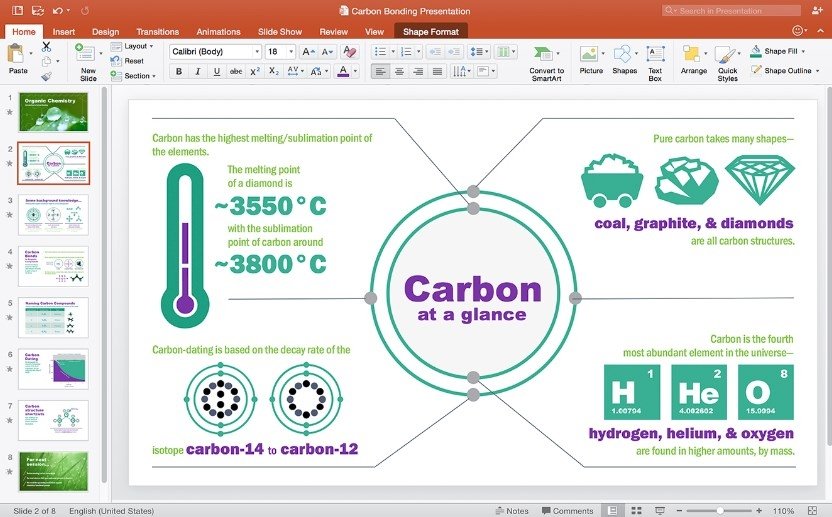The width and height of the screenshot is (832, 517).
Task: Click the Undo arrow icon
Action: (58, 10)
